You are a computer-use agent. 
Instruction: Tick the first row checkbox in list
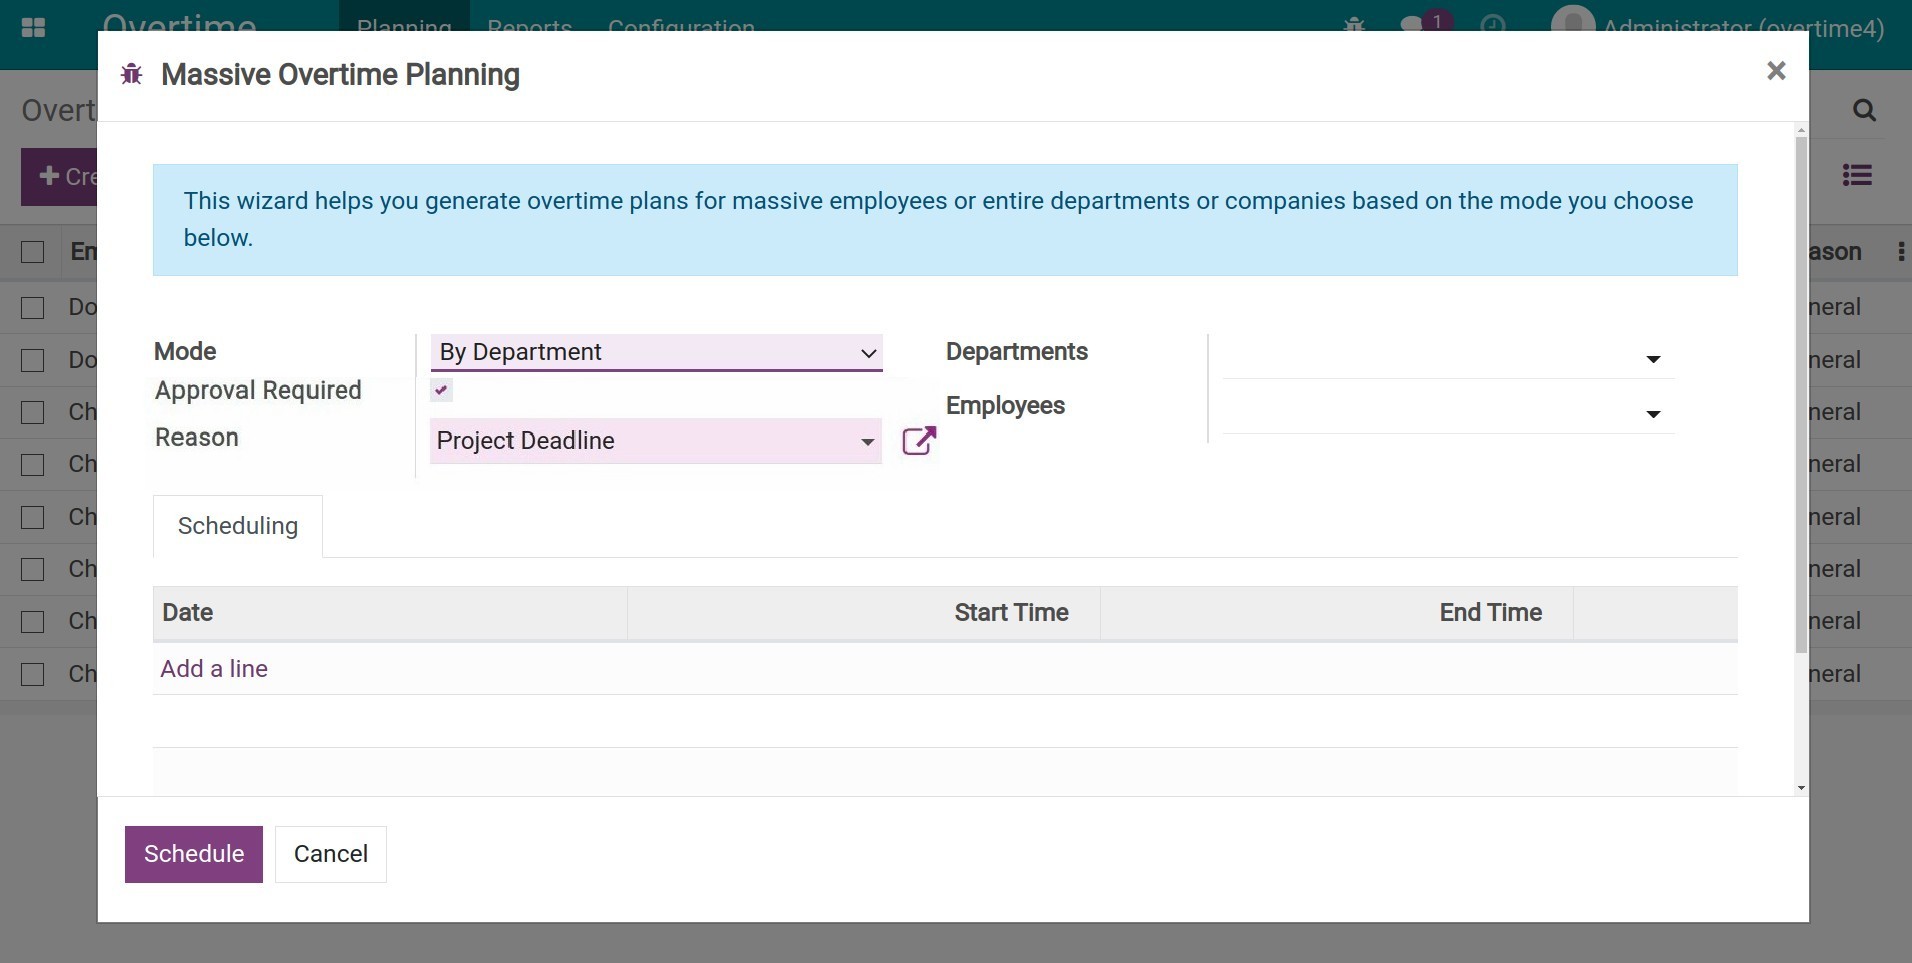(33, 308)
